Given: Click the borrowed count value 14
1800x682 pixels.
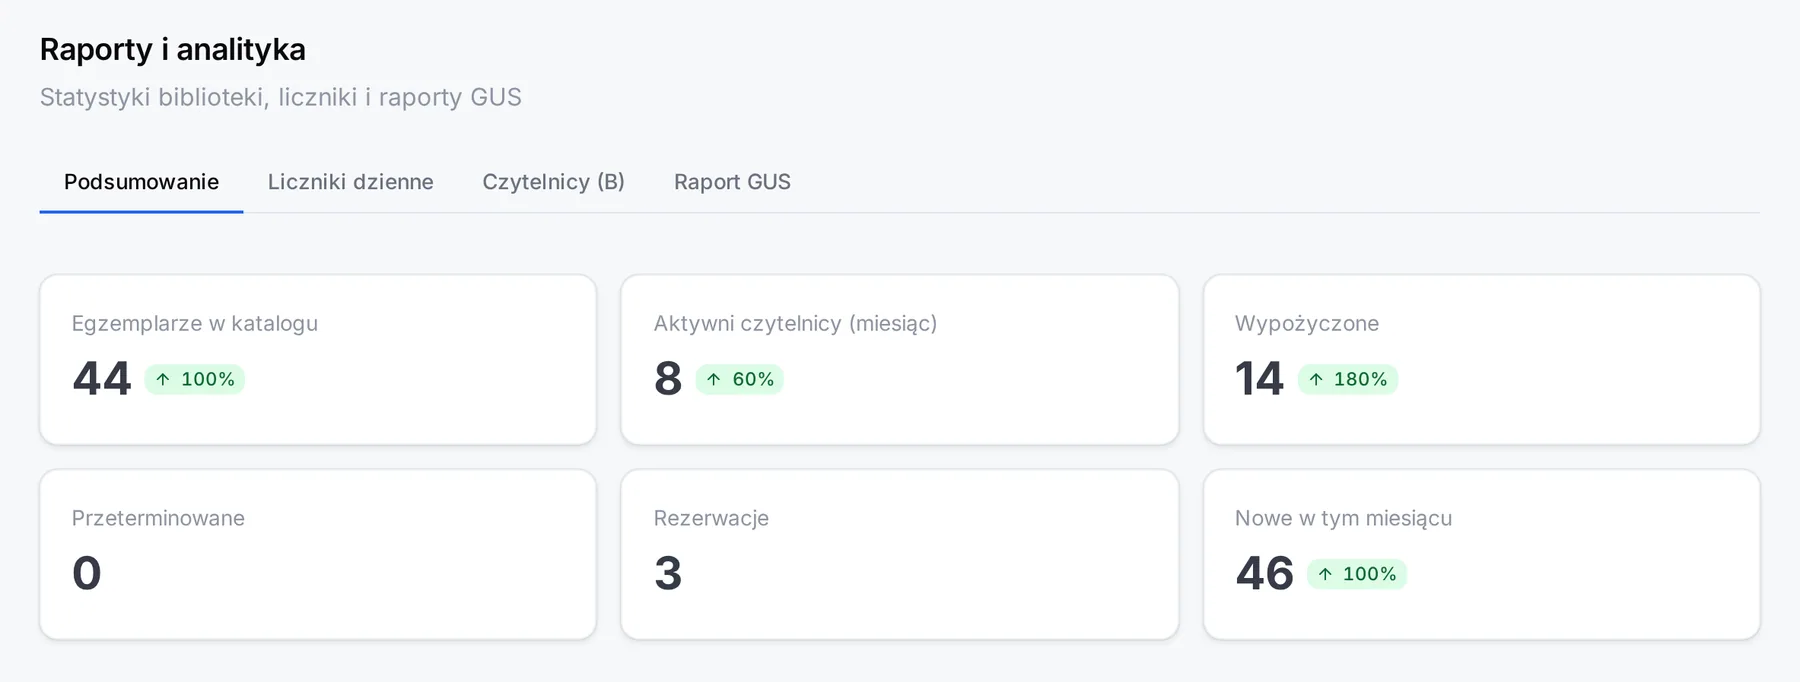Looking at the screenshot, I should pos(1259,379).
